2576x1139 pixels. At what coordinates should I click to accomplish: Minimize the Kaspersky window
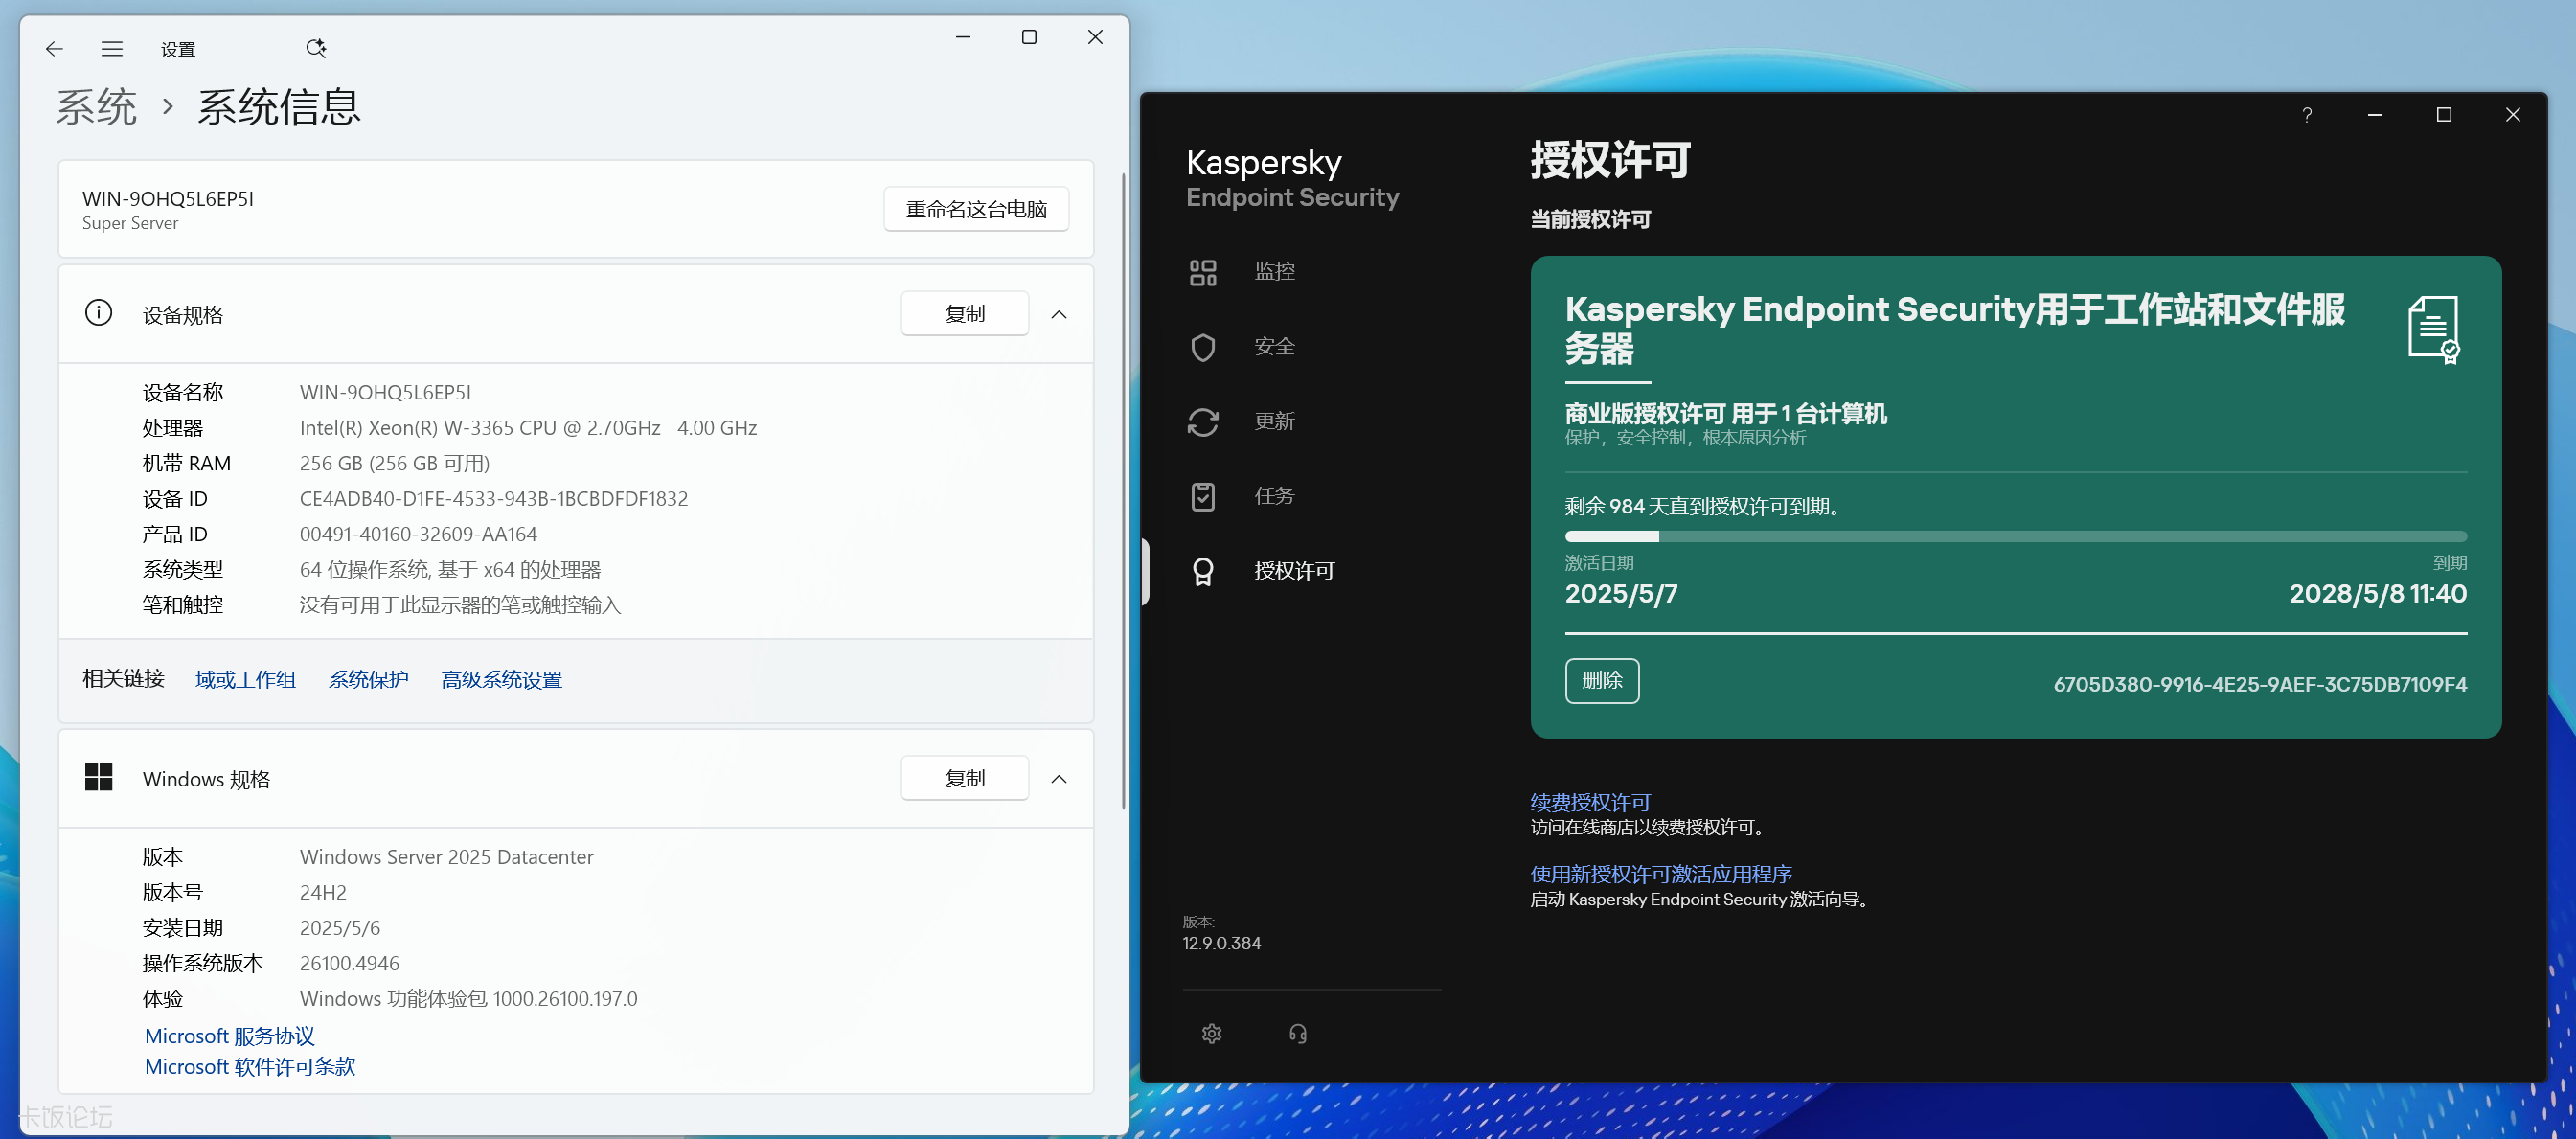[2376, 115]
